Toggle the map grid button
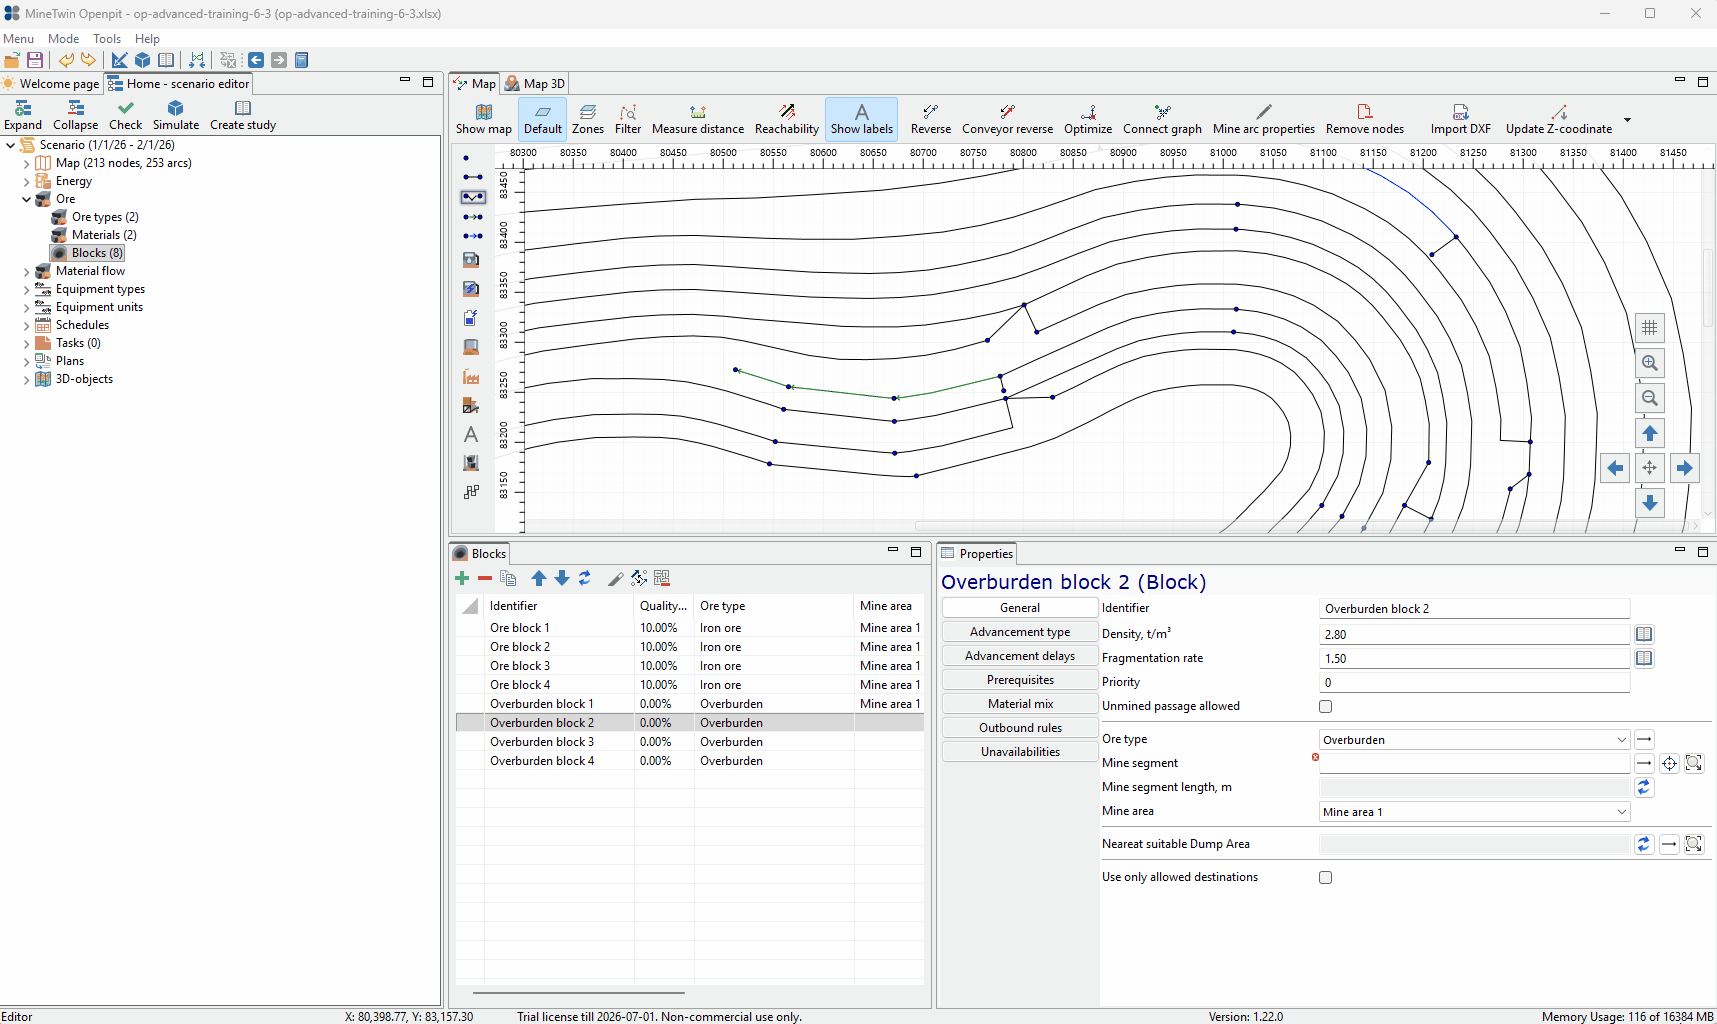 pos(1650,328)
